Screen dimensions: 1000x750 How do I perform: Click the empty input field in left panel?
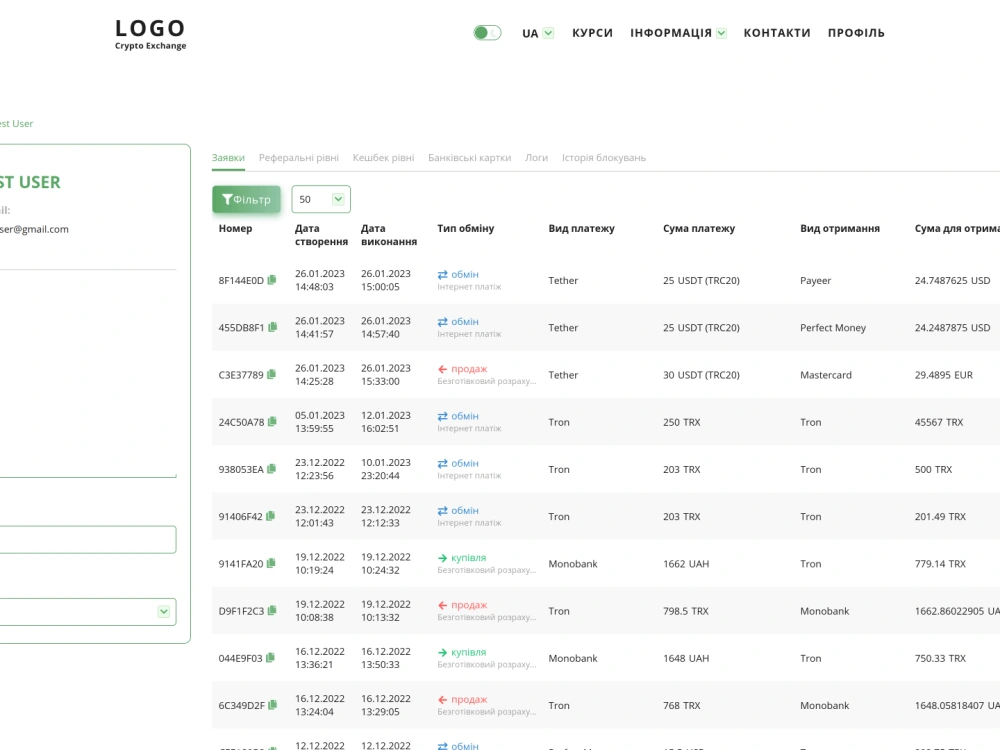point(88,540)
